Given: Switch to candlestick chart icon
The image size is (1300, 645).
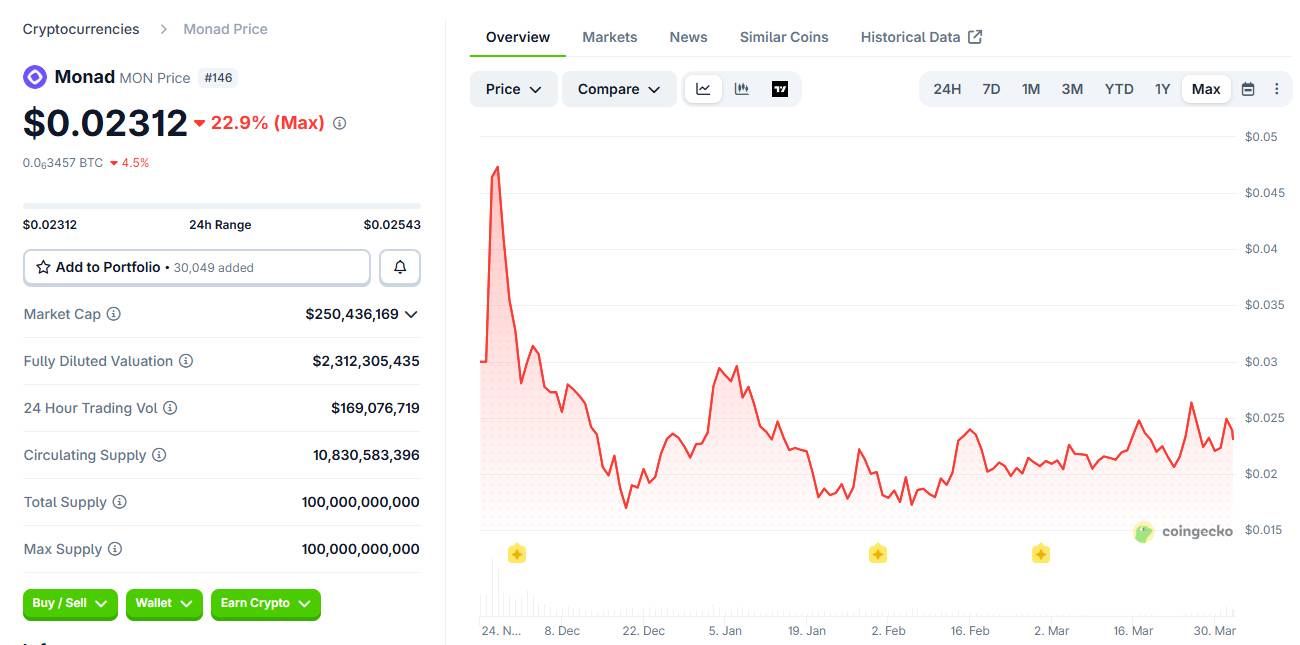Looking at the screenshot, I should (x=740, y=88).
